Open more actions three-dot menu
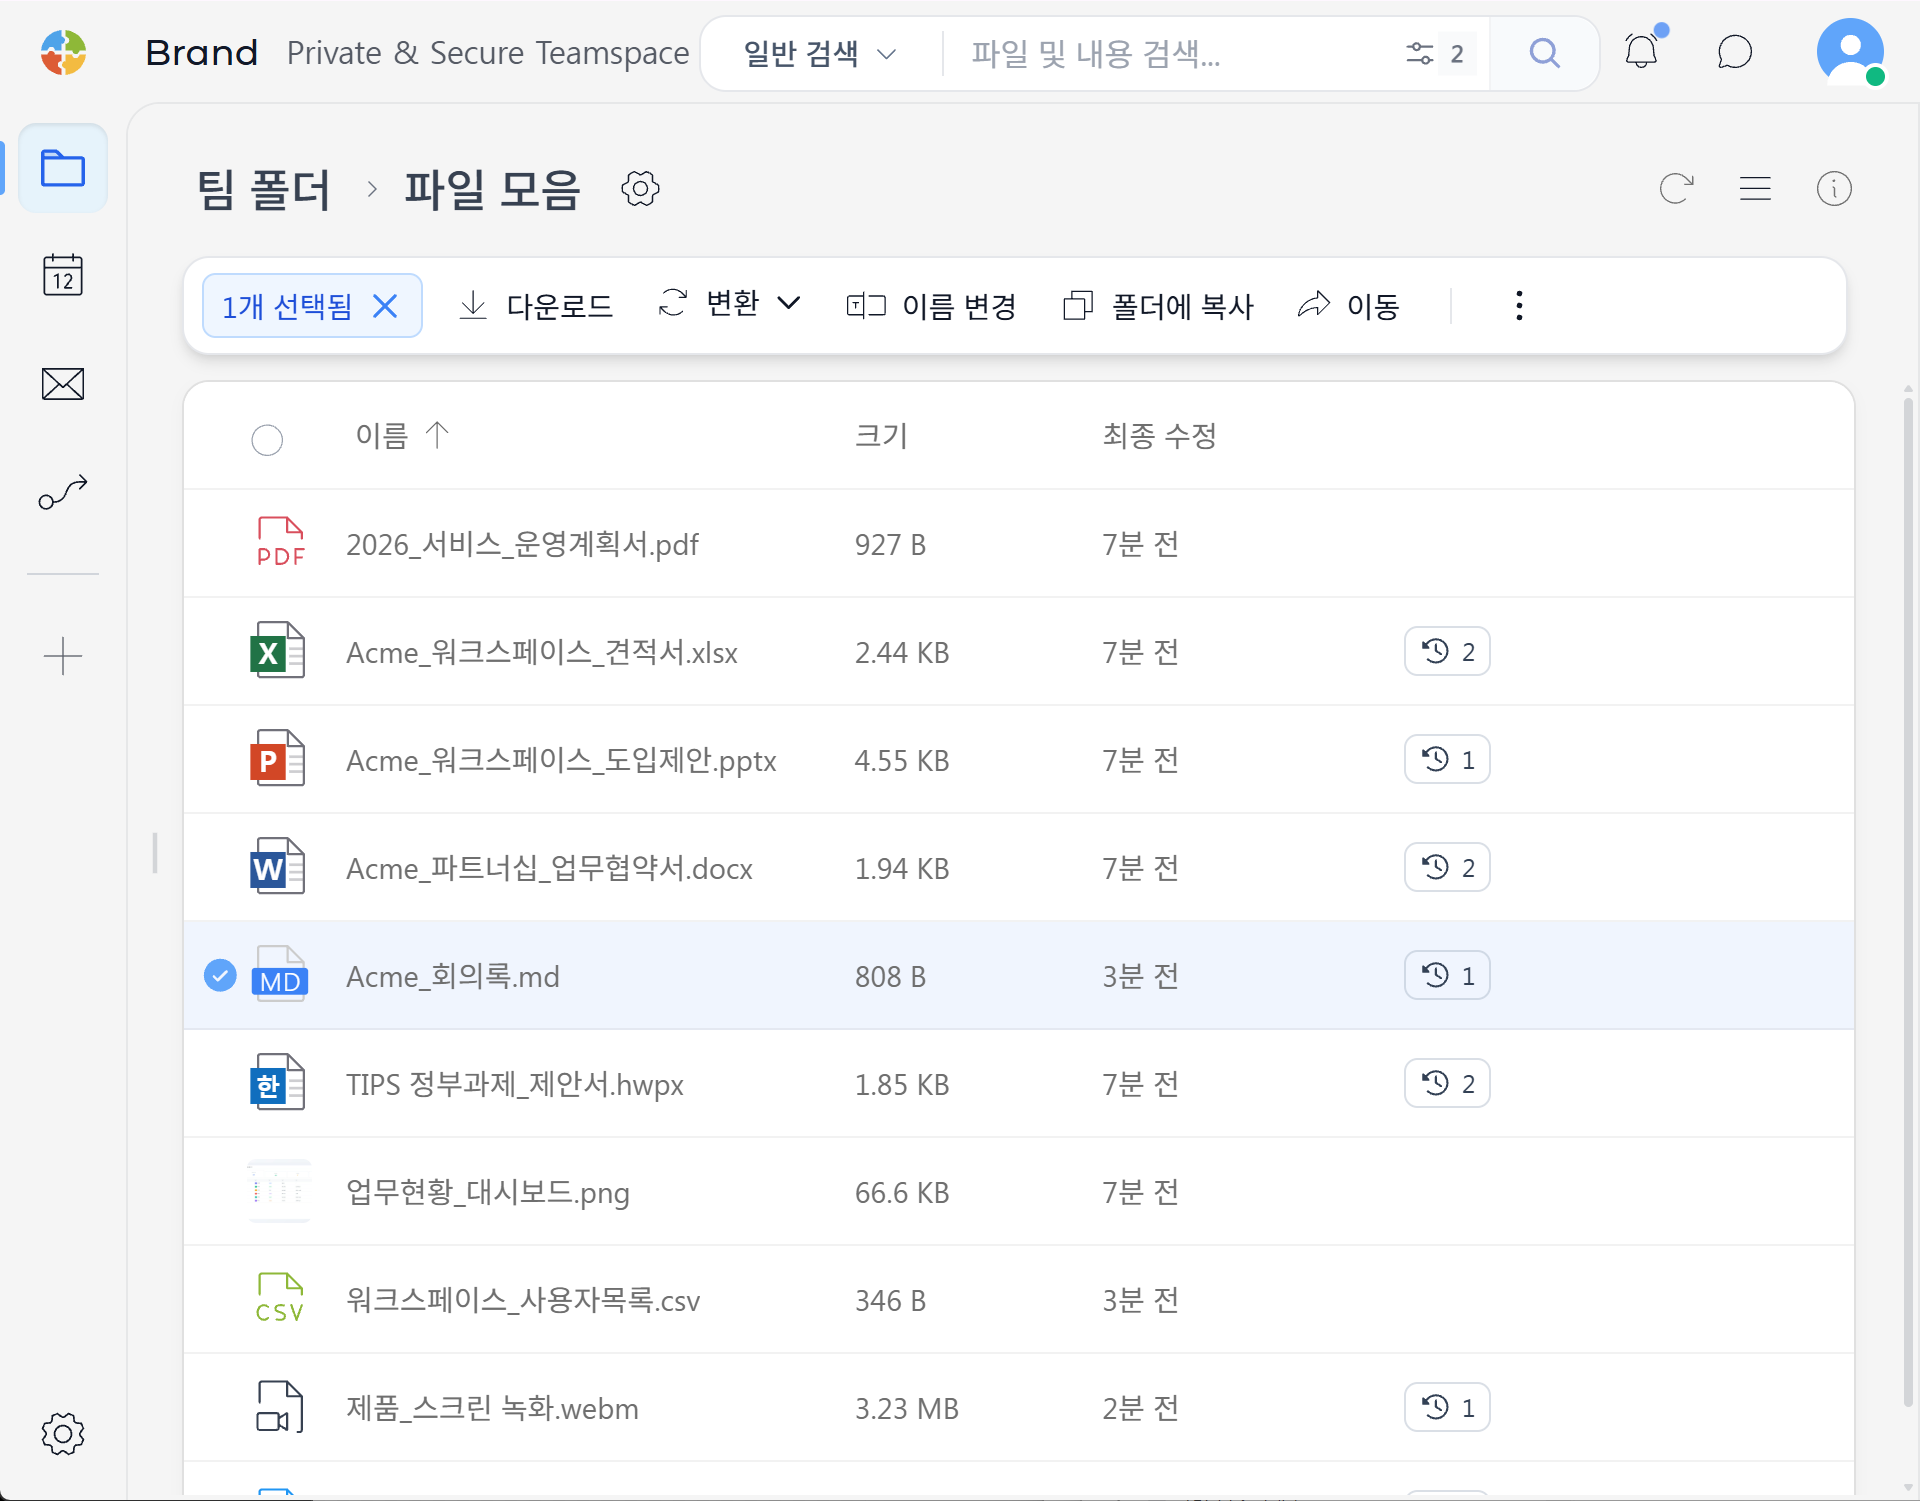The image size is (1920, 1501). pos(1519,305)
